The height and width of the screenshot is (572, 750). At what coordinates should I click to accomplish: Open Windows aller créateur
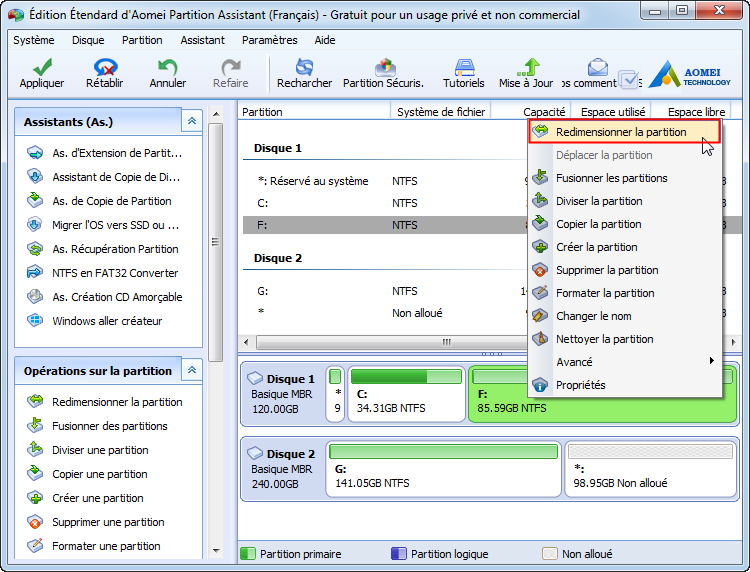point(95,321)
